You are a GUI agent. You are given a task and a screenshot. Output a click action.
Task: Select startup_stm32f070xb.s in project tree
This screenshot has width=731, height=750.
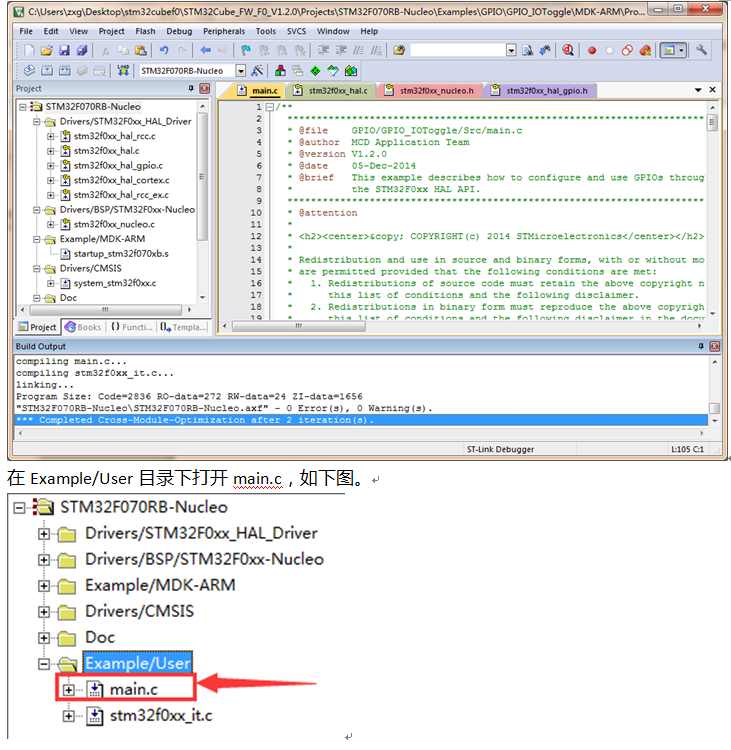[121, 254]
